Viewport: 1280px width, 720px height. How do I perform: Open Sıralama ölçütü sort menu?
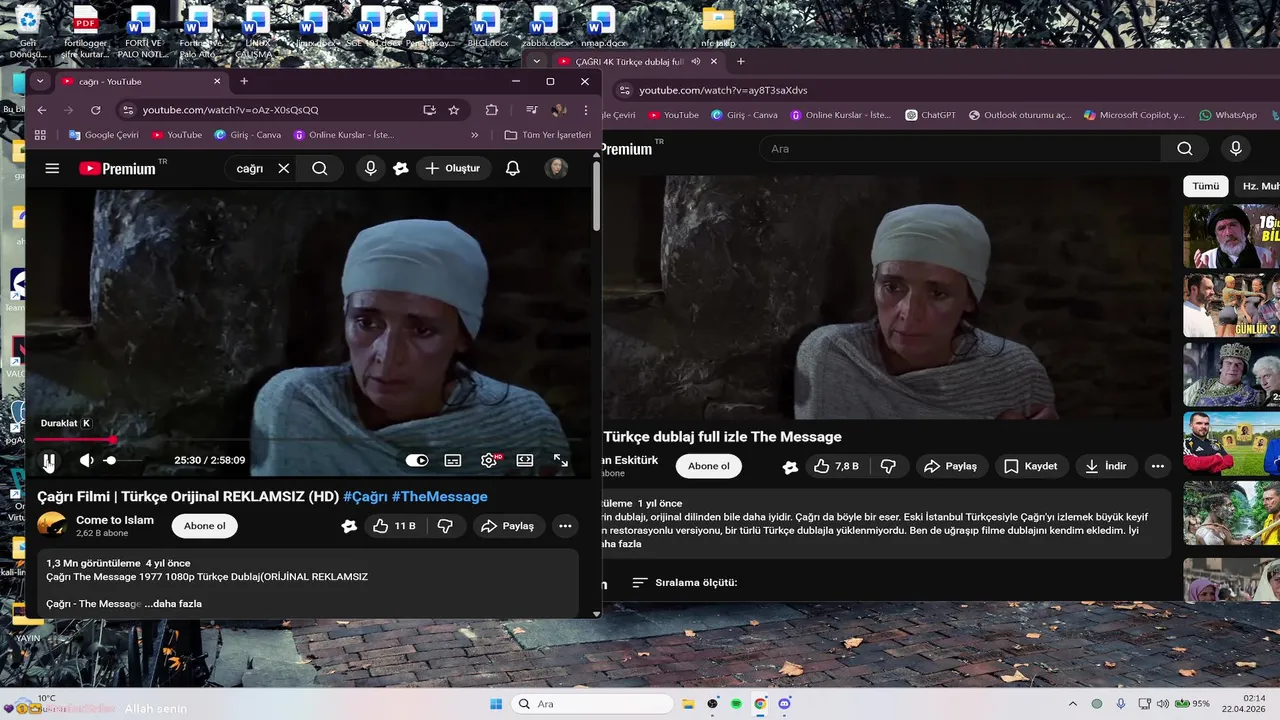(x=685, y=582)
